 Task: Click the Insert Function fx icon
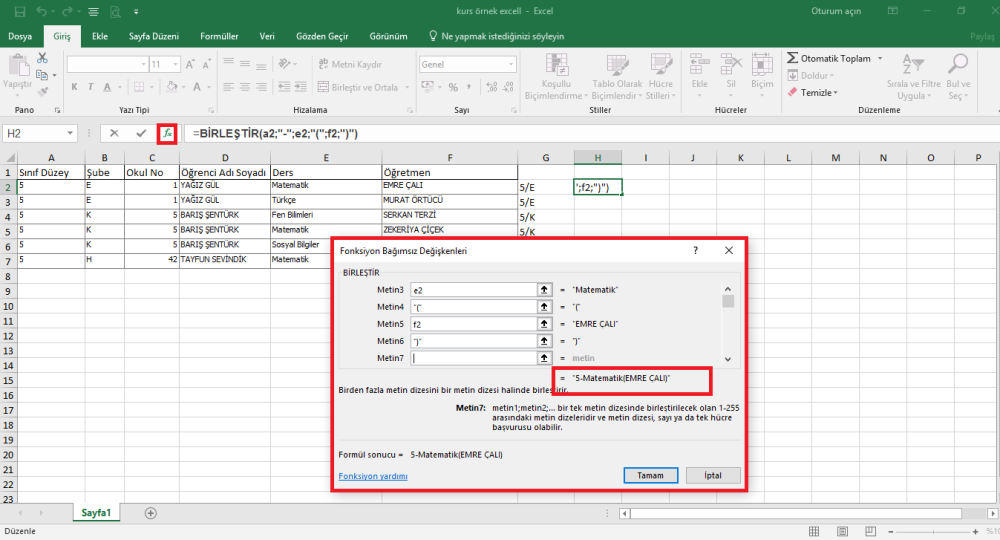167,133
